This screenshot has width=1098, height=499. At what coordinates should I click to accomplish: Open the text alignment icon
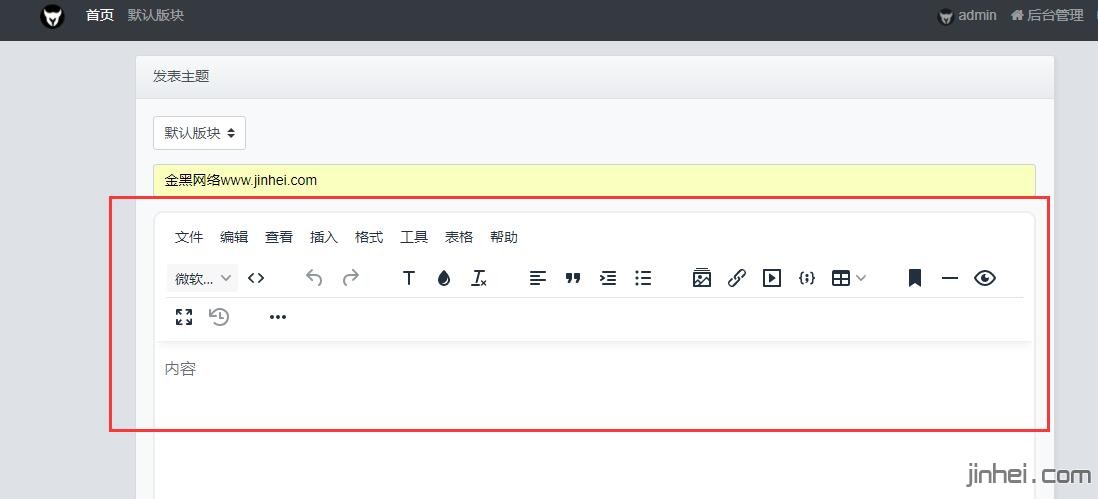(x=538, y=278)
